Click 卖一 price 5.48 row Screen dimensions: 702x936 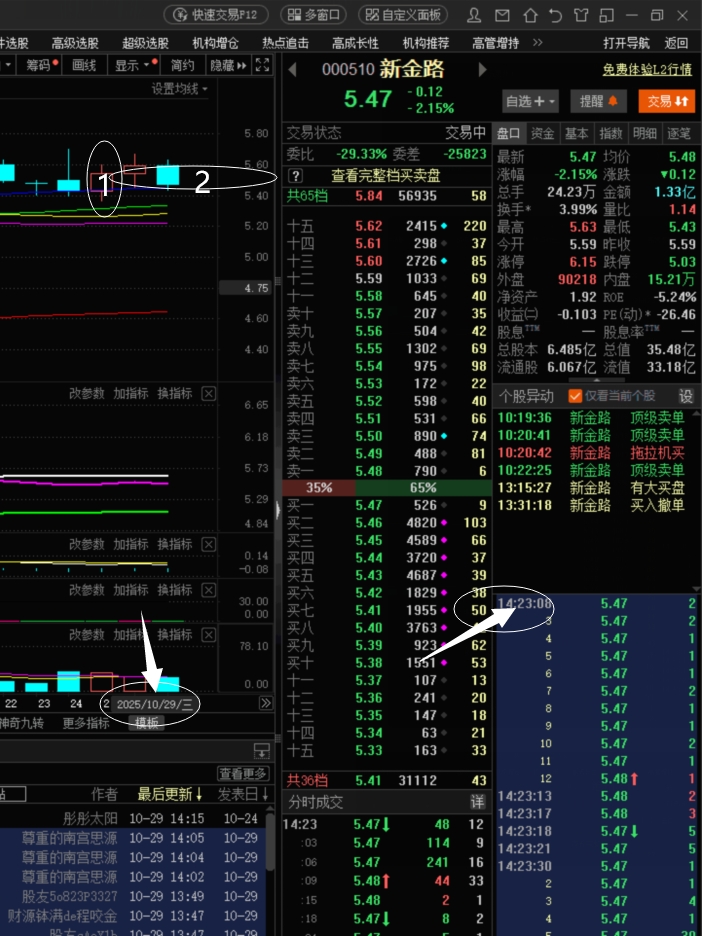click(386, 471)
